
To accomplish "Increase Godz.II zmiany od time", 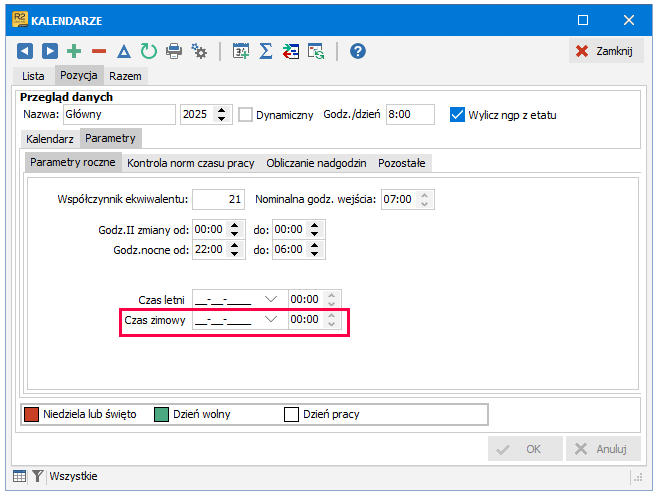I will [235, 225].
